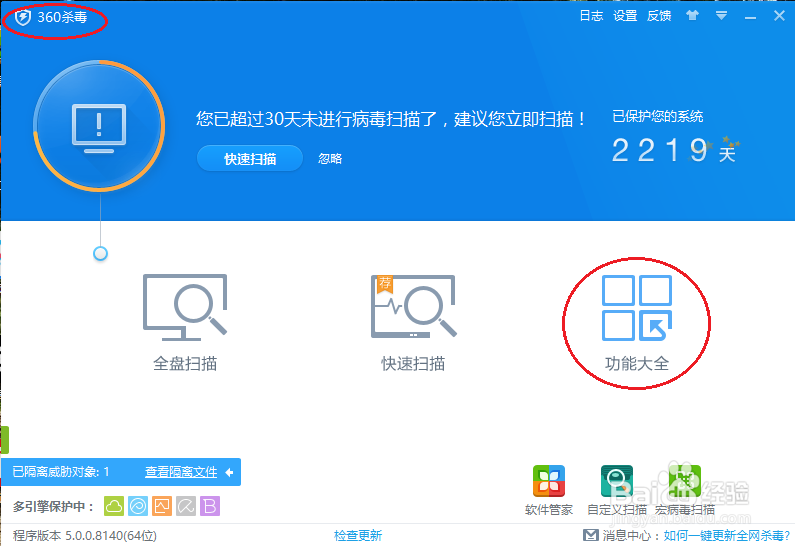Click 如何一键更新全网杀毒 link
This screenshot has width=795, height=546.
pos(727,535)
